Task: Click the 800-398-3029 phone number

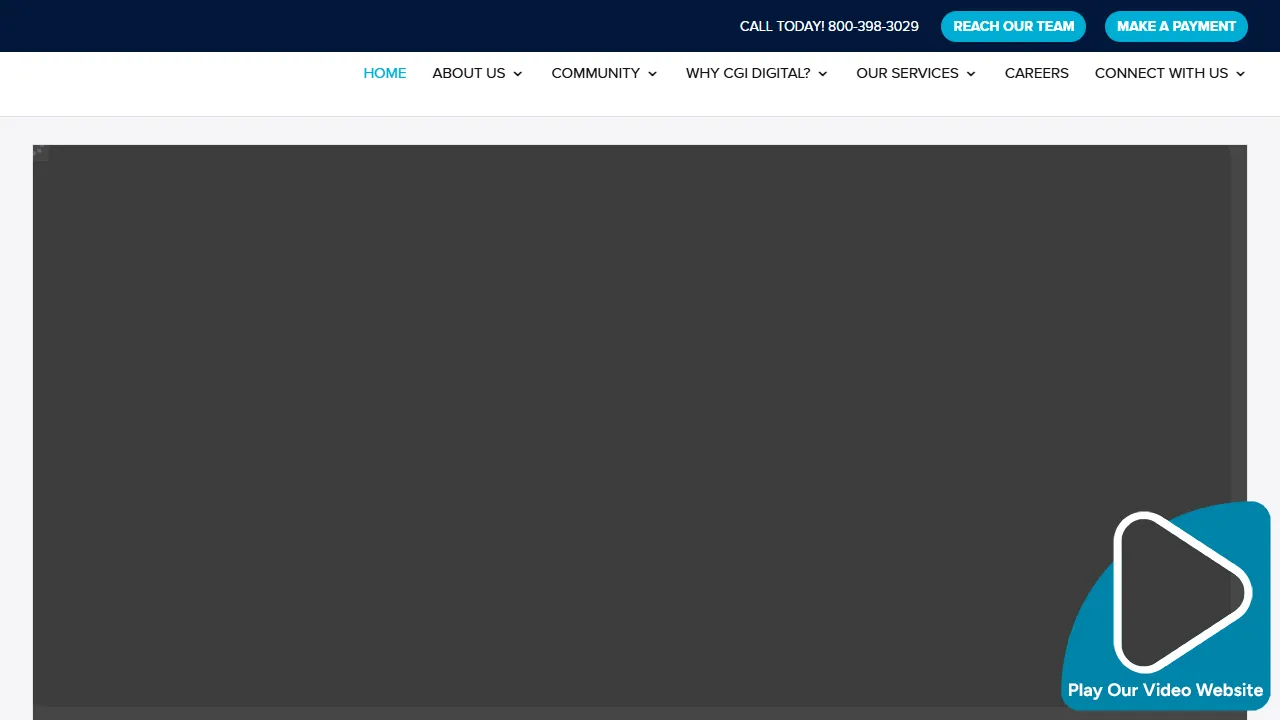Action: point(872,26)
